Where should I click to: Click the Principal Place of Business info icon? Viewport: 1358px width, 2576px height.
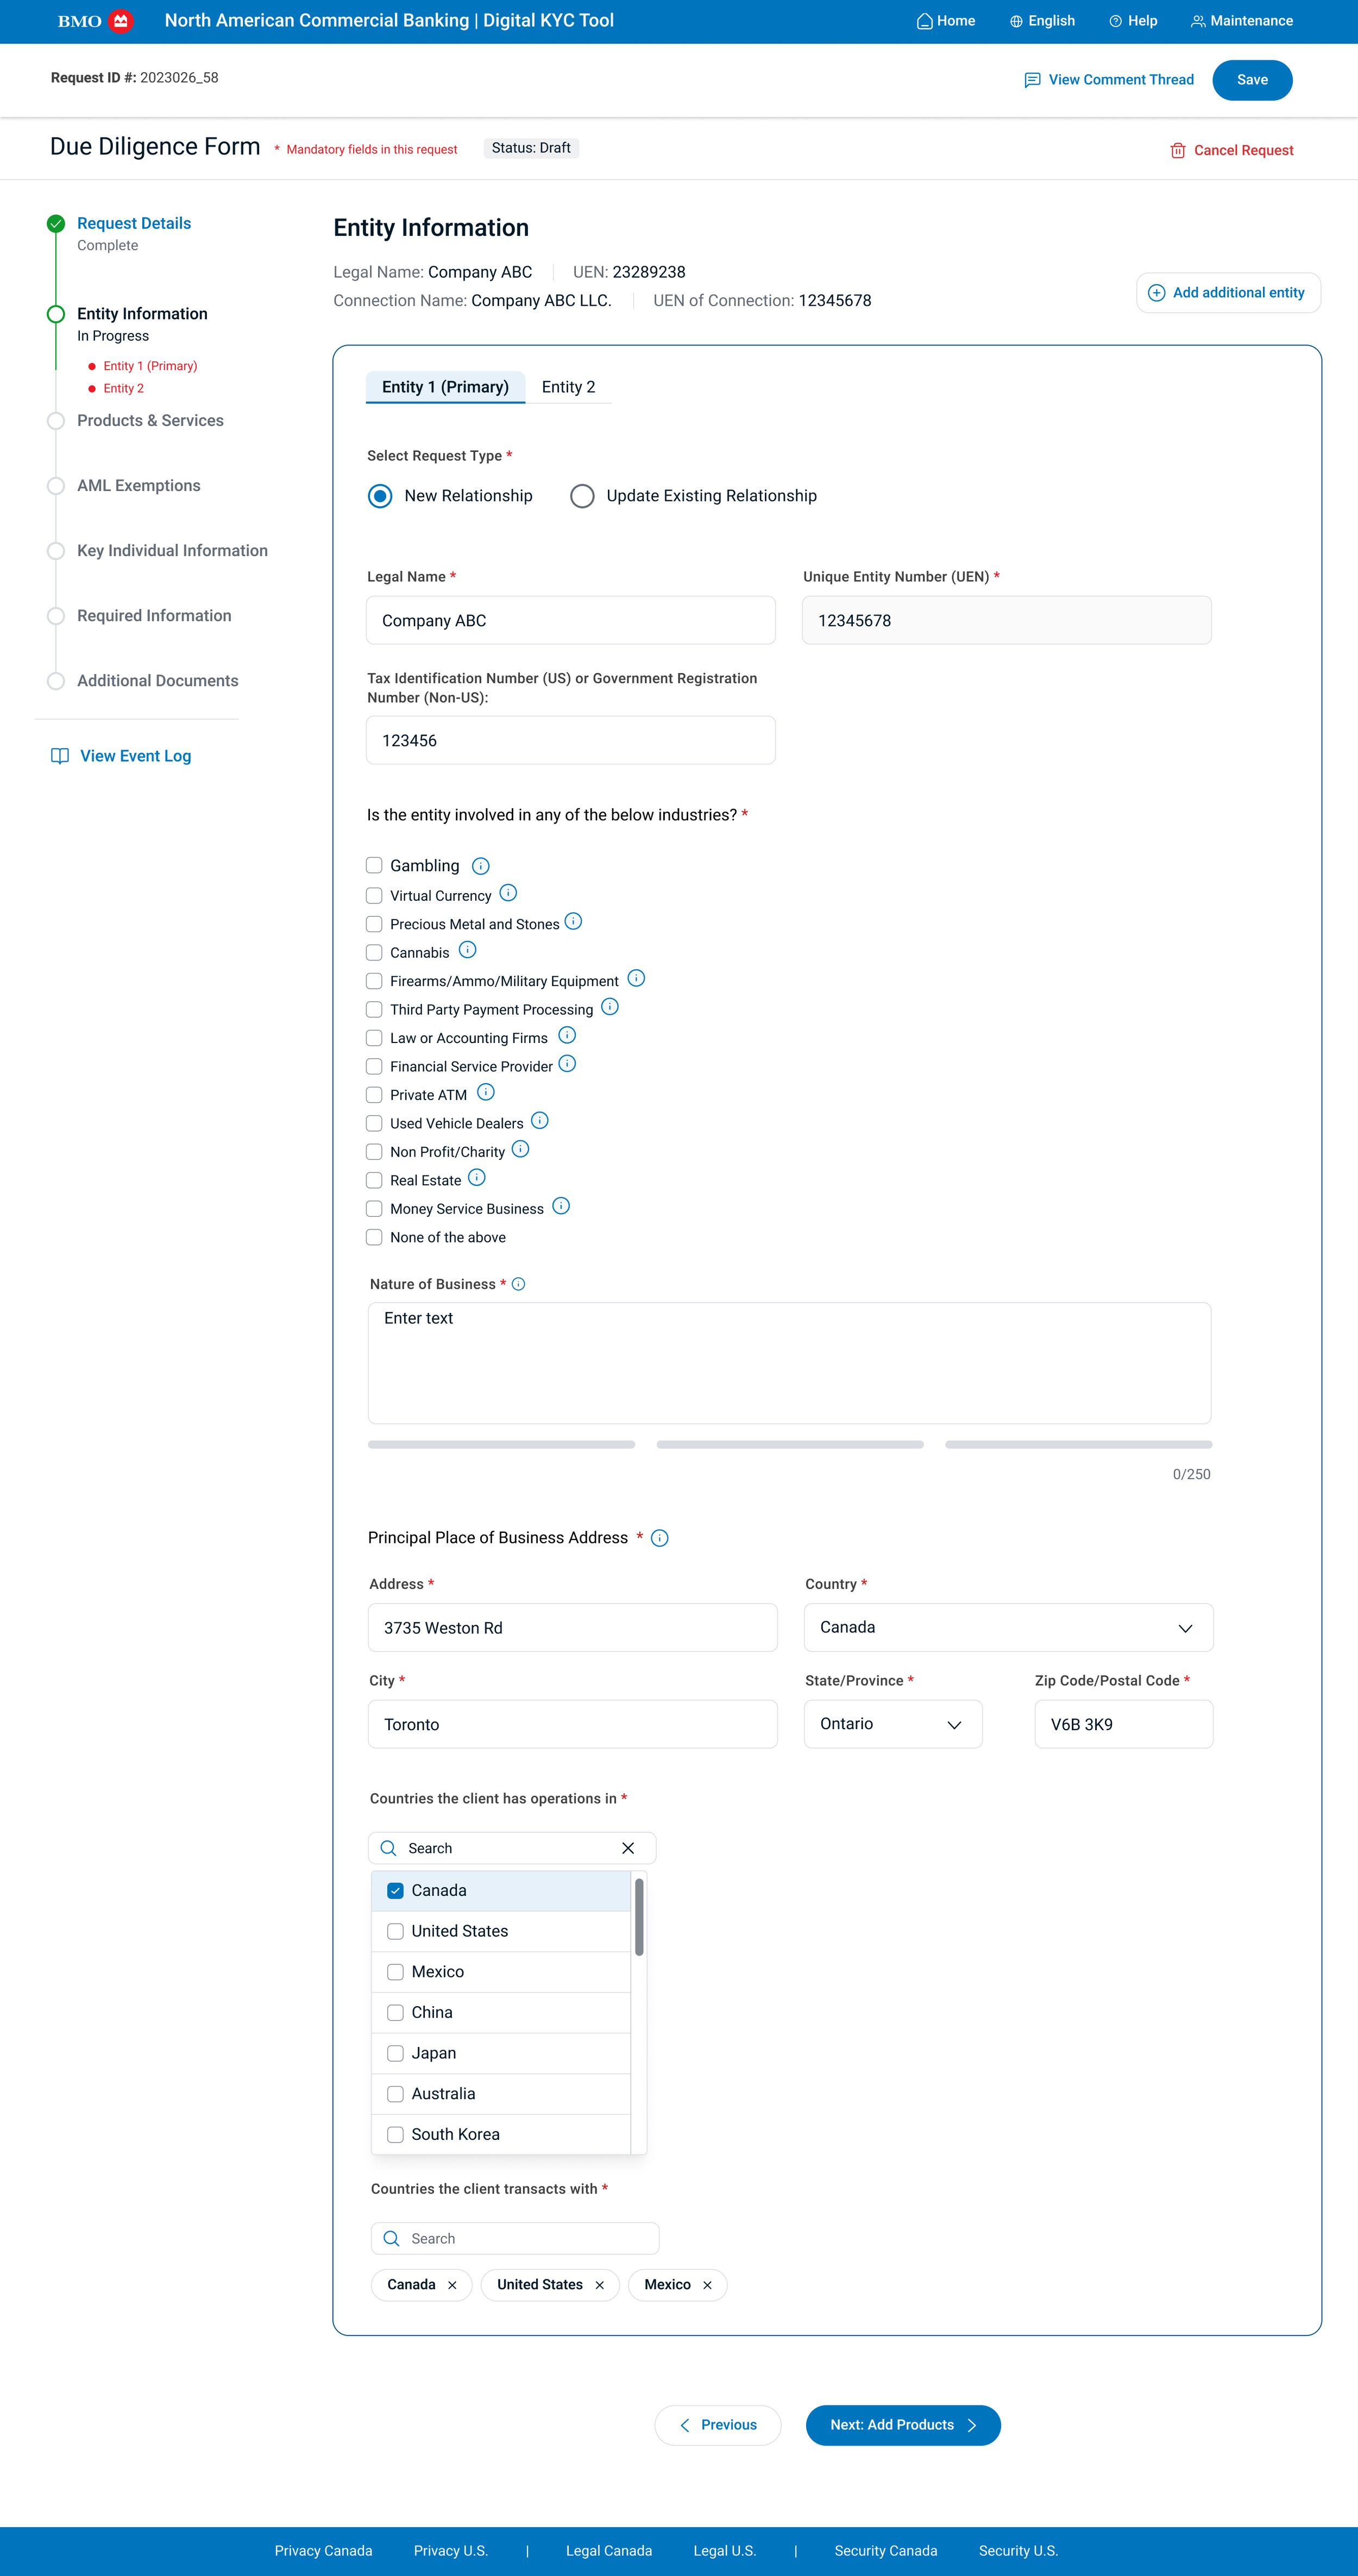[659, 1538]
